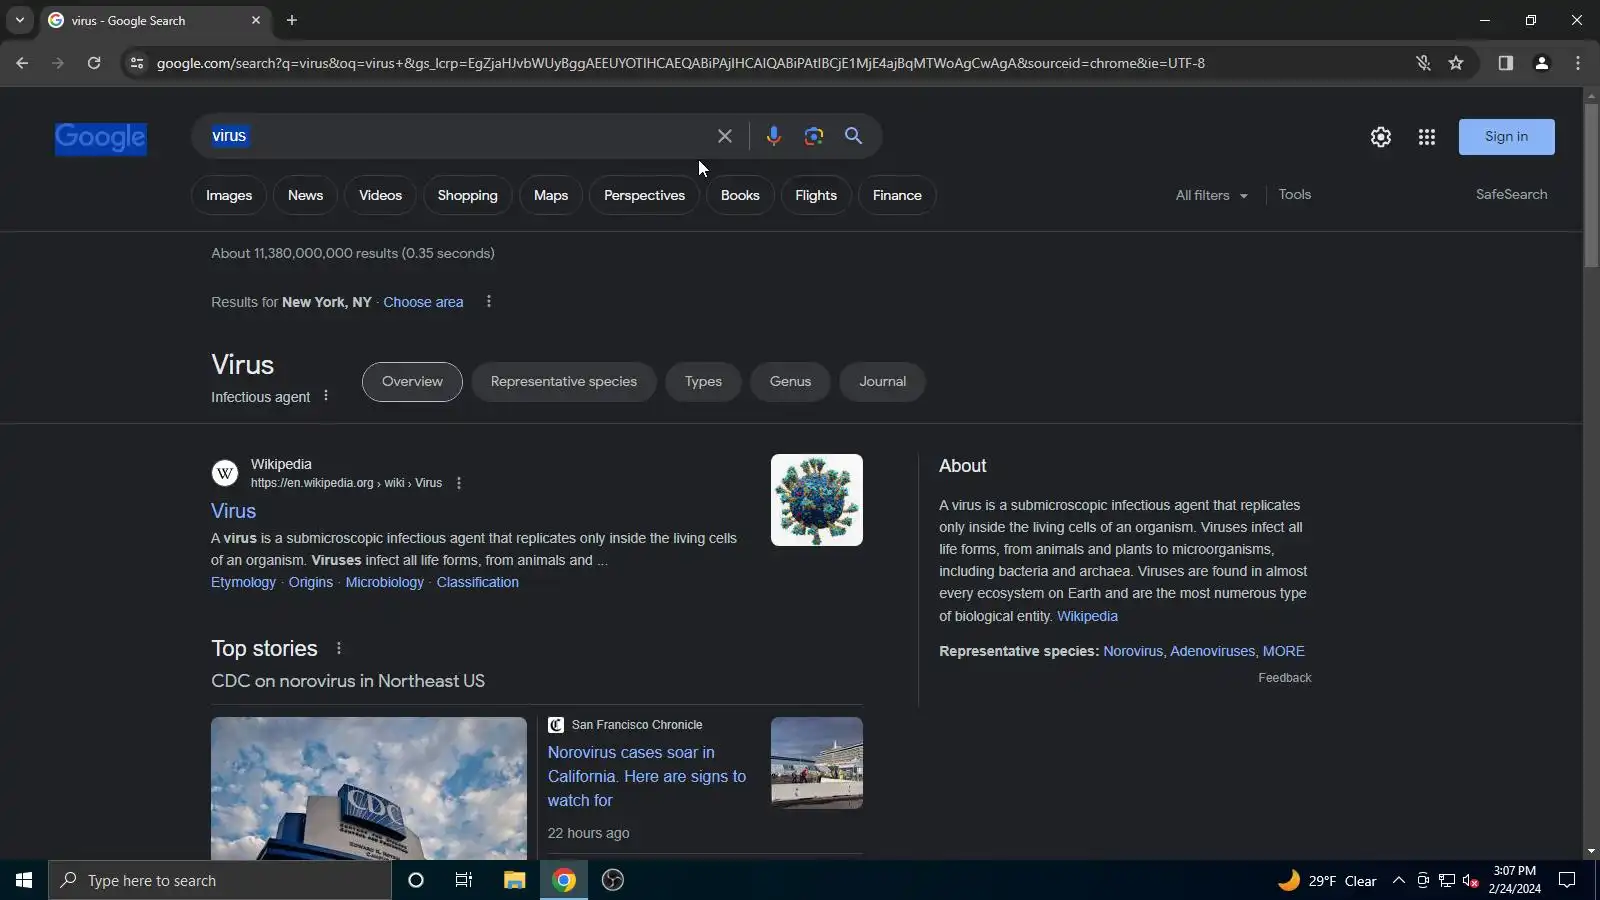Open Cortana from the taskbar
The image size is (1600, 900).
[416, 880]
